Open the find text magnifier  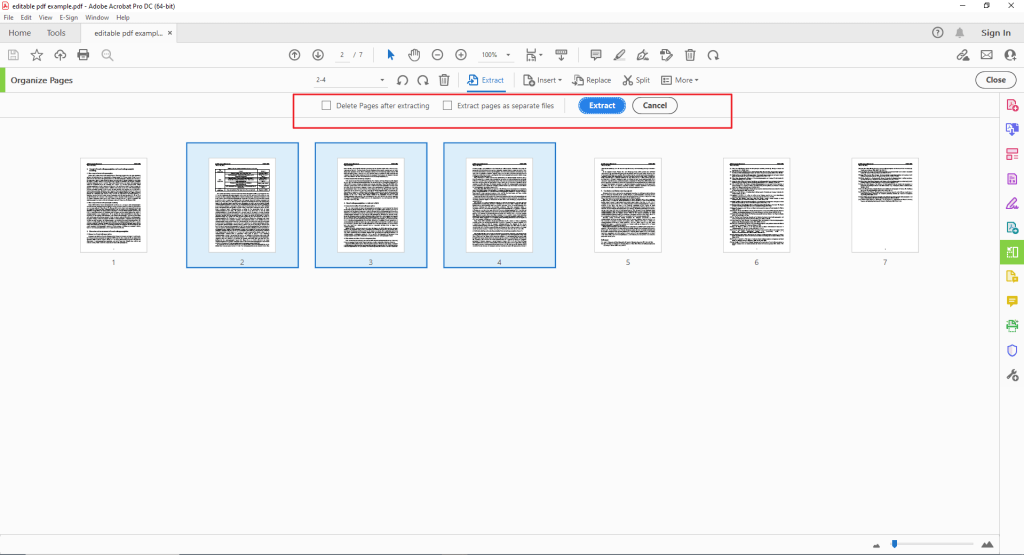[107, 55]
